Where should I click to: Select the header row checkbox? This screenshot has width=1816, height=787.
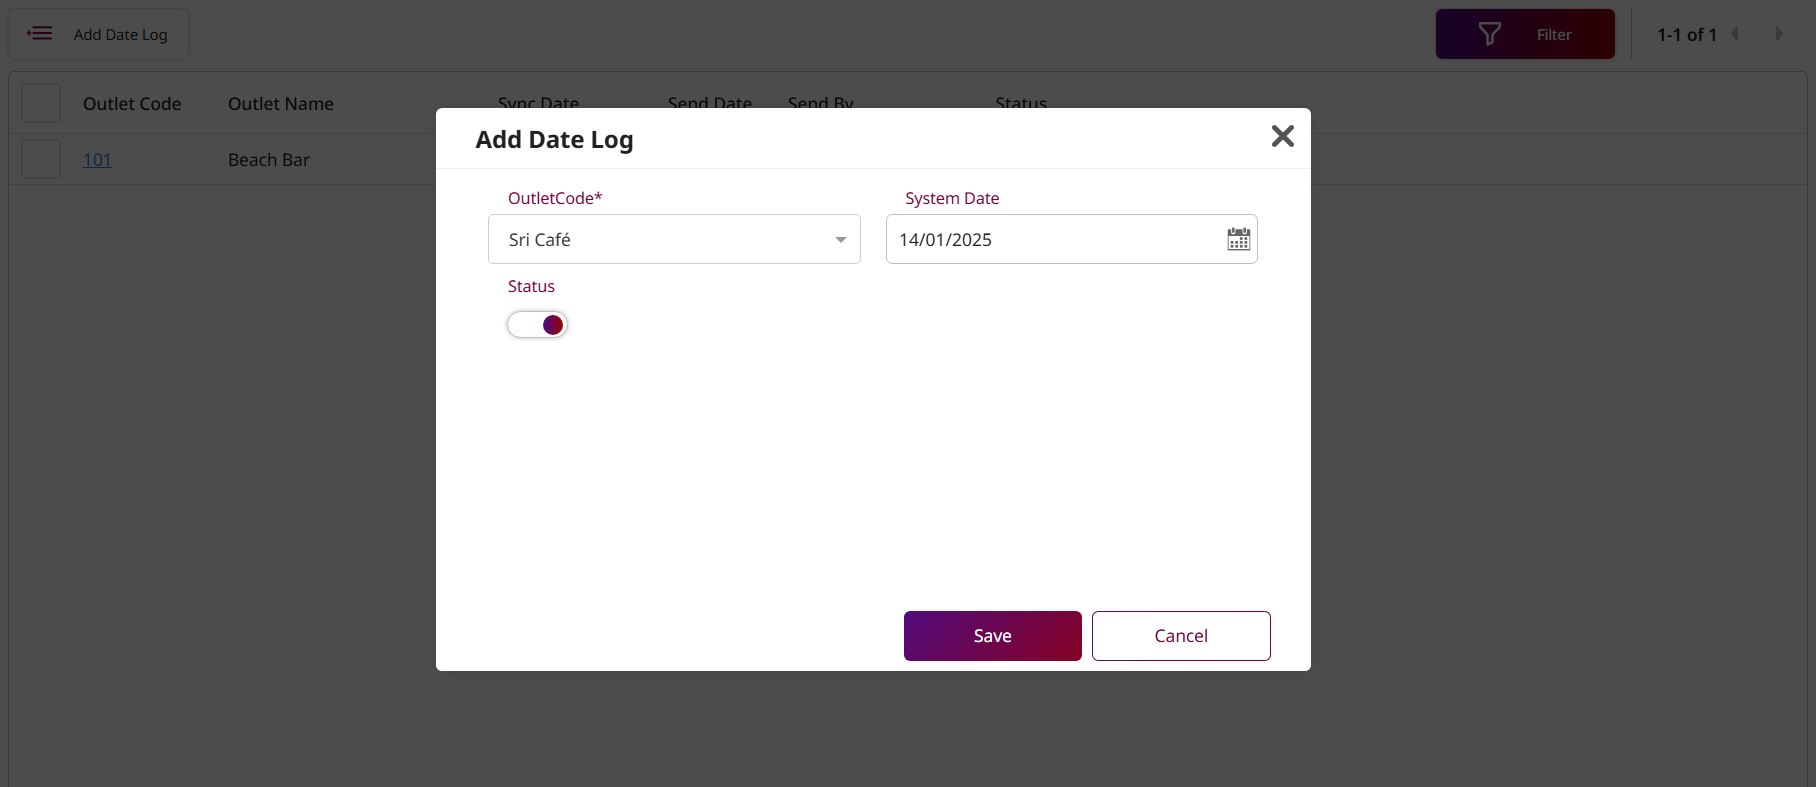coord(41,103)
